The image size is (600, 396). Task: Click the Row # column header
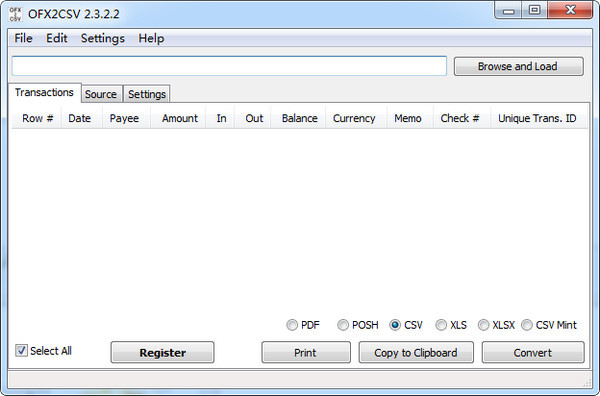click(x=38, y=118)
